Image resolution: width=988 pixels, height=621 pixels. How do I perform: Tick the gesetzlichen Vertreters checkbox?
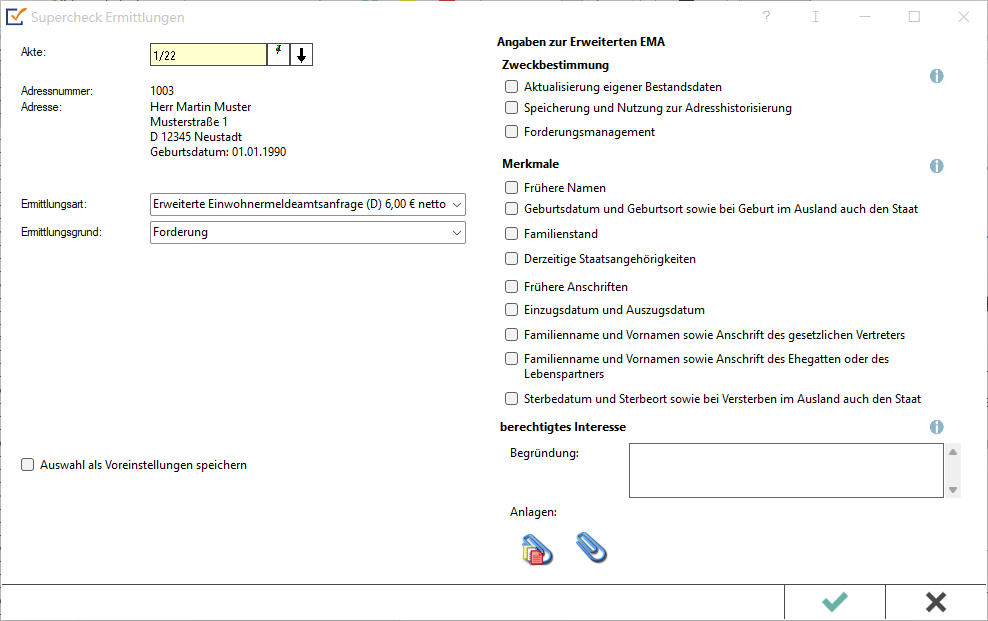512,334
